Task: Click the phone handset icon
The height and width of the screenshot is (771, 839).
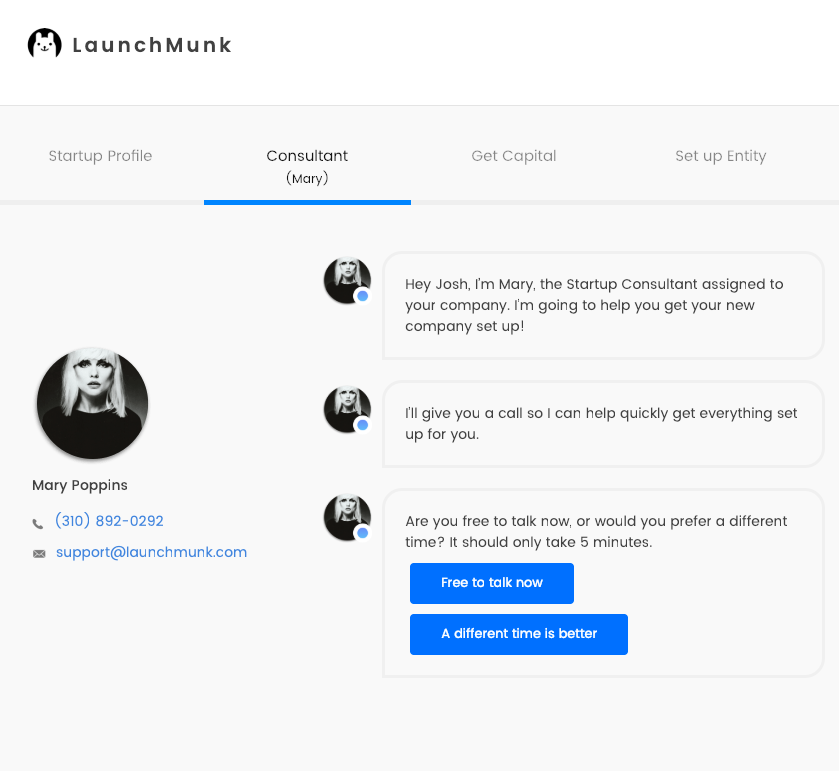Action: coord(38,523)
